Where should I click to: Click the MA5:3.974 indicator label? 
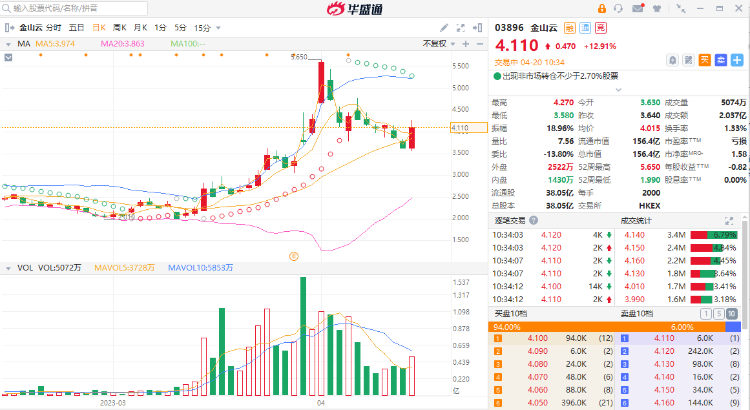(55, 44)
